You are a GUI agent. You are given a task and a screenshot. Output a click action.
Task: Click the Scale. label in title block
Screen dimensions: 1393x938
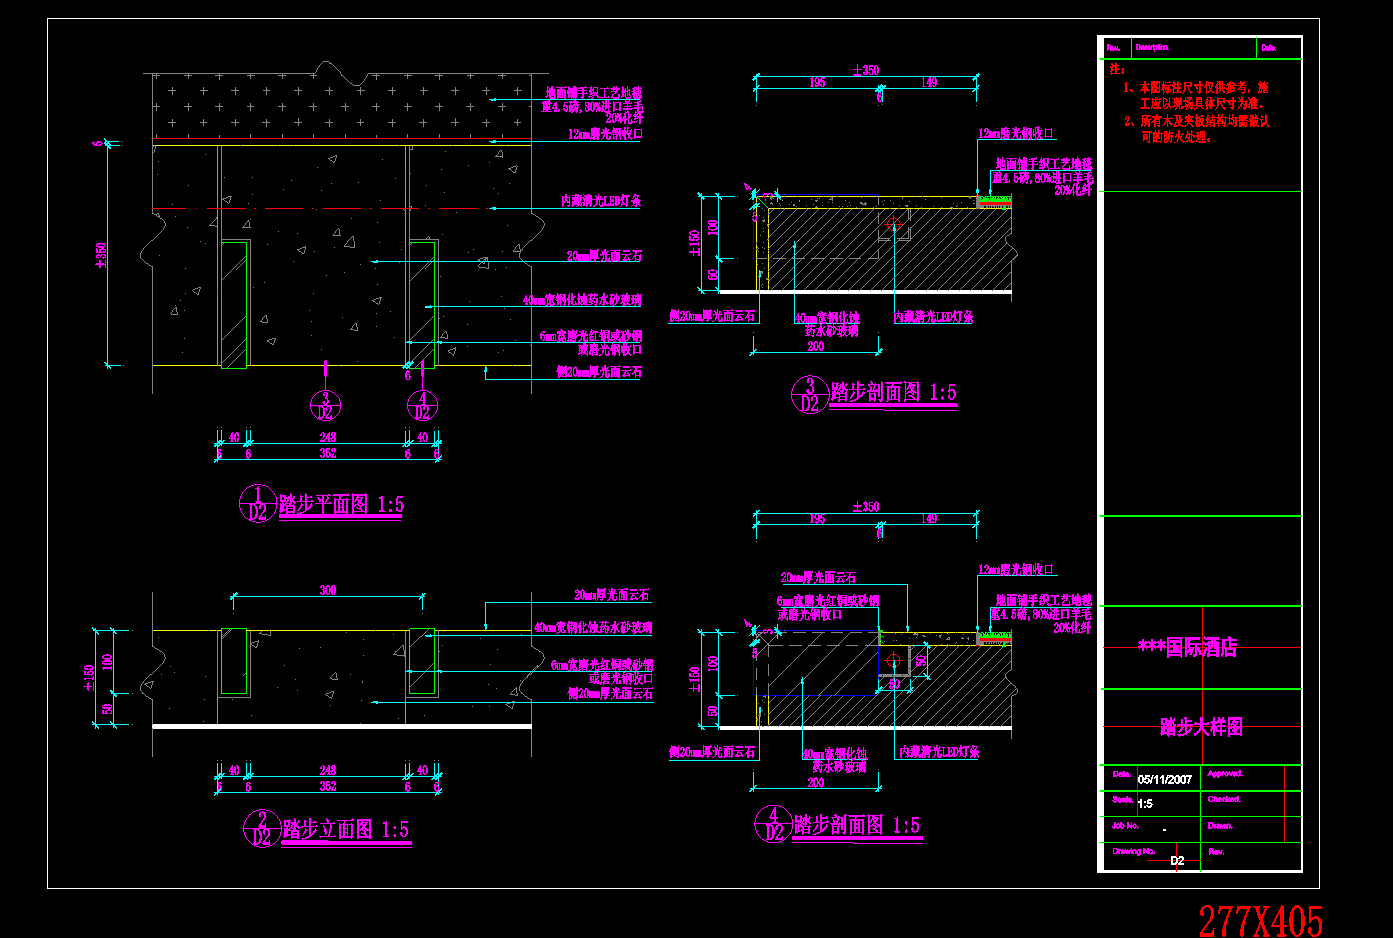pos(1123,799)
